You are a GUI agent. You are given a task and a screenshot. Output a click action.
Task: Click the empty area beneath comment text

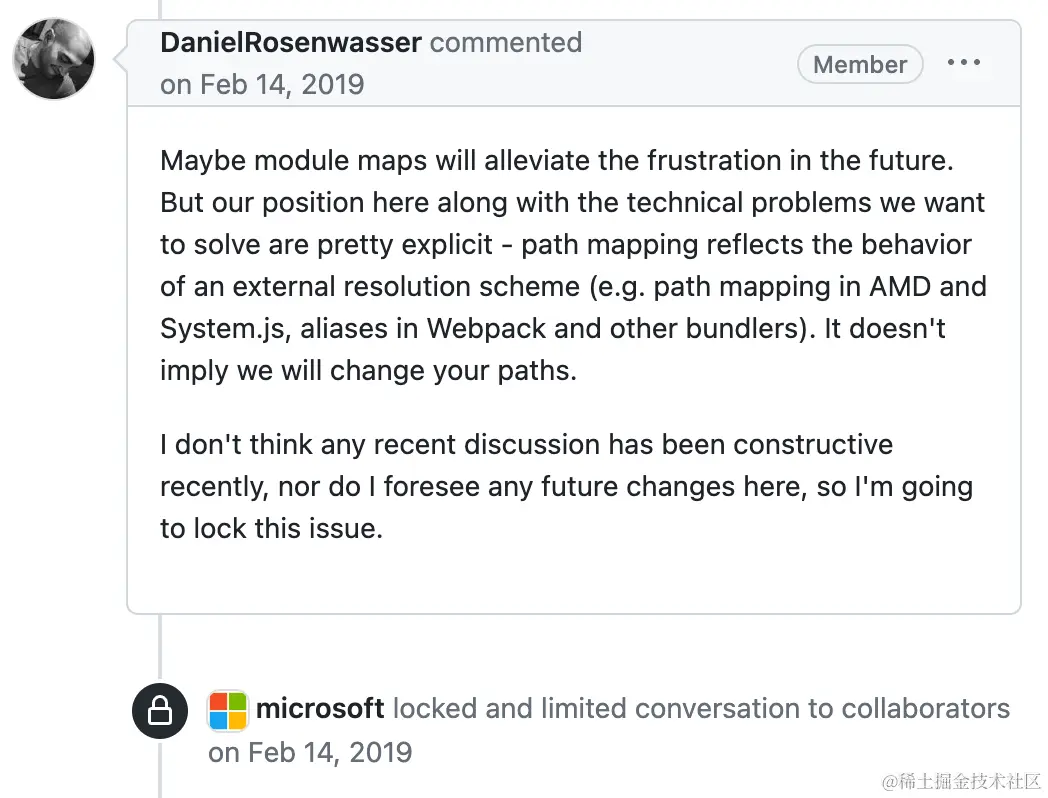click(573, 578)
